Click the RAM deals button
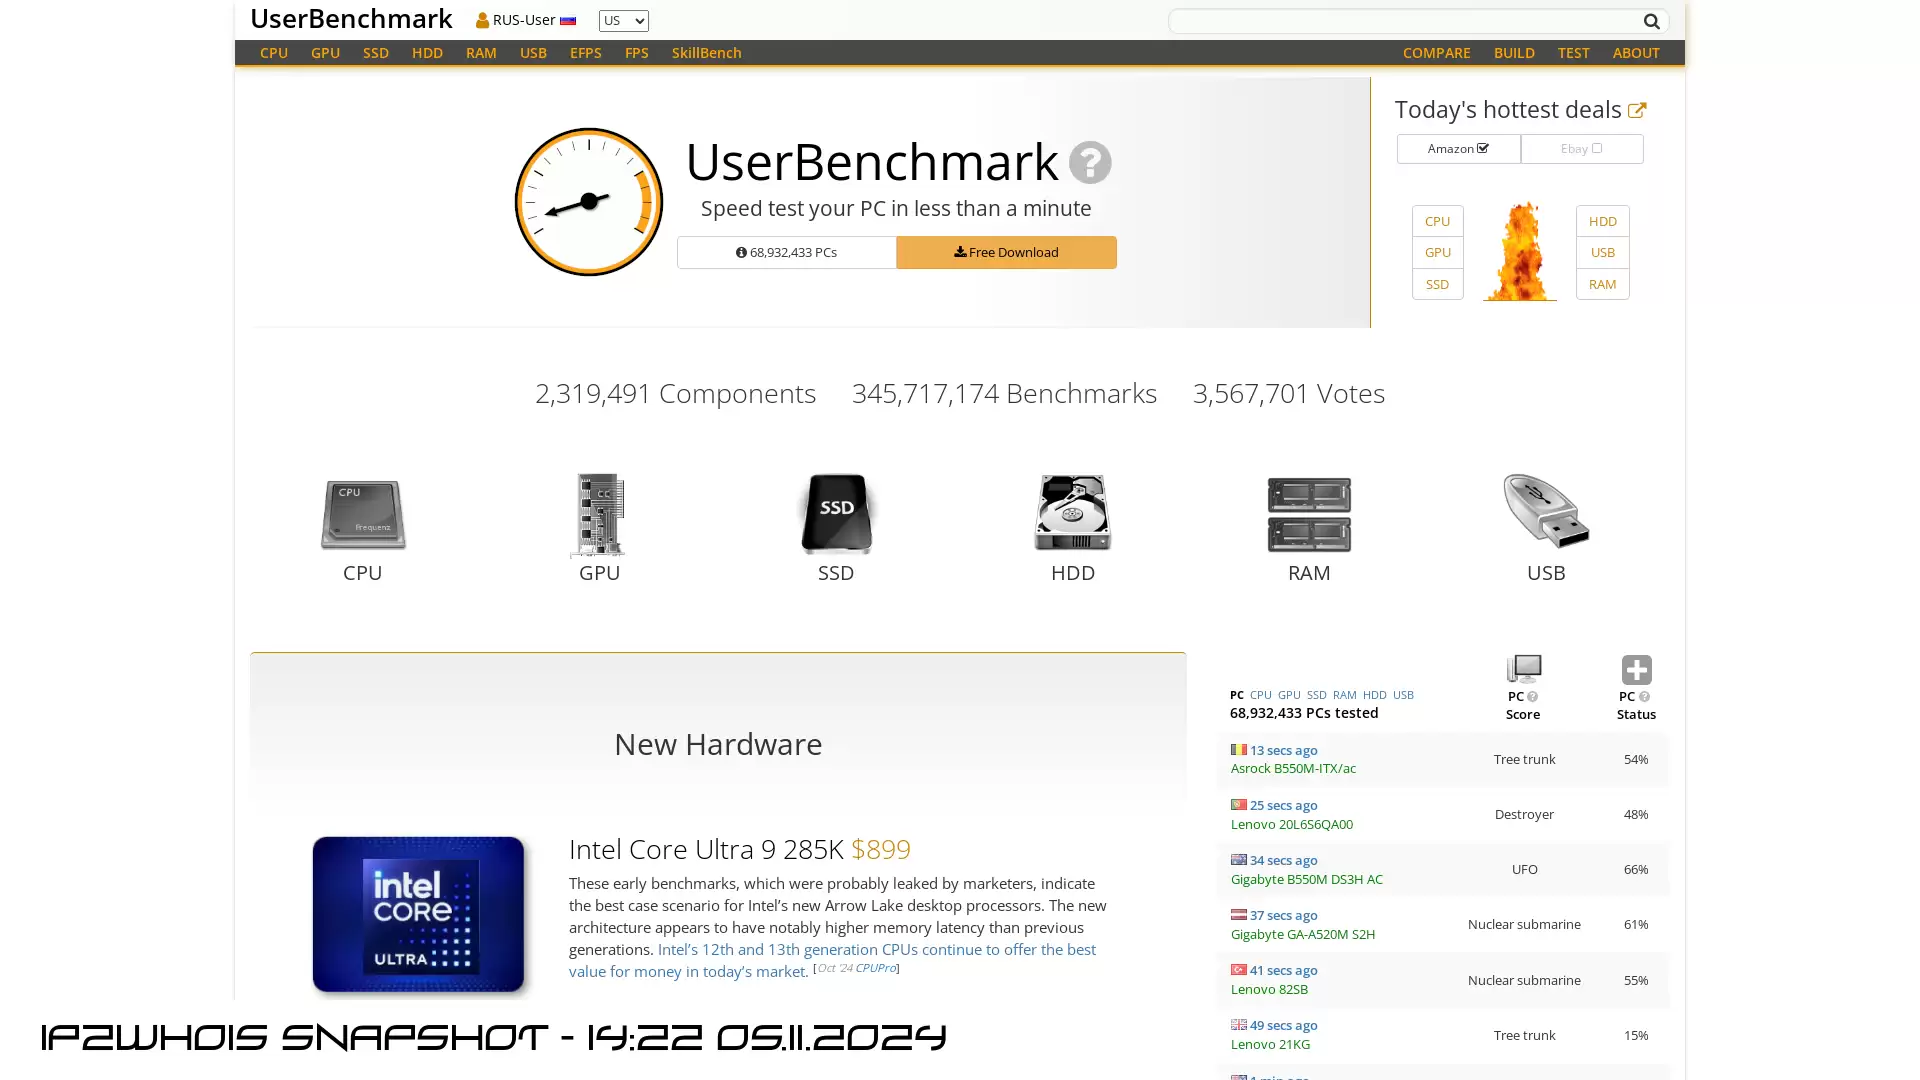Viewport: 1920px width, 1080px height. point(1602,284)
